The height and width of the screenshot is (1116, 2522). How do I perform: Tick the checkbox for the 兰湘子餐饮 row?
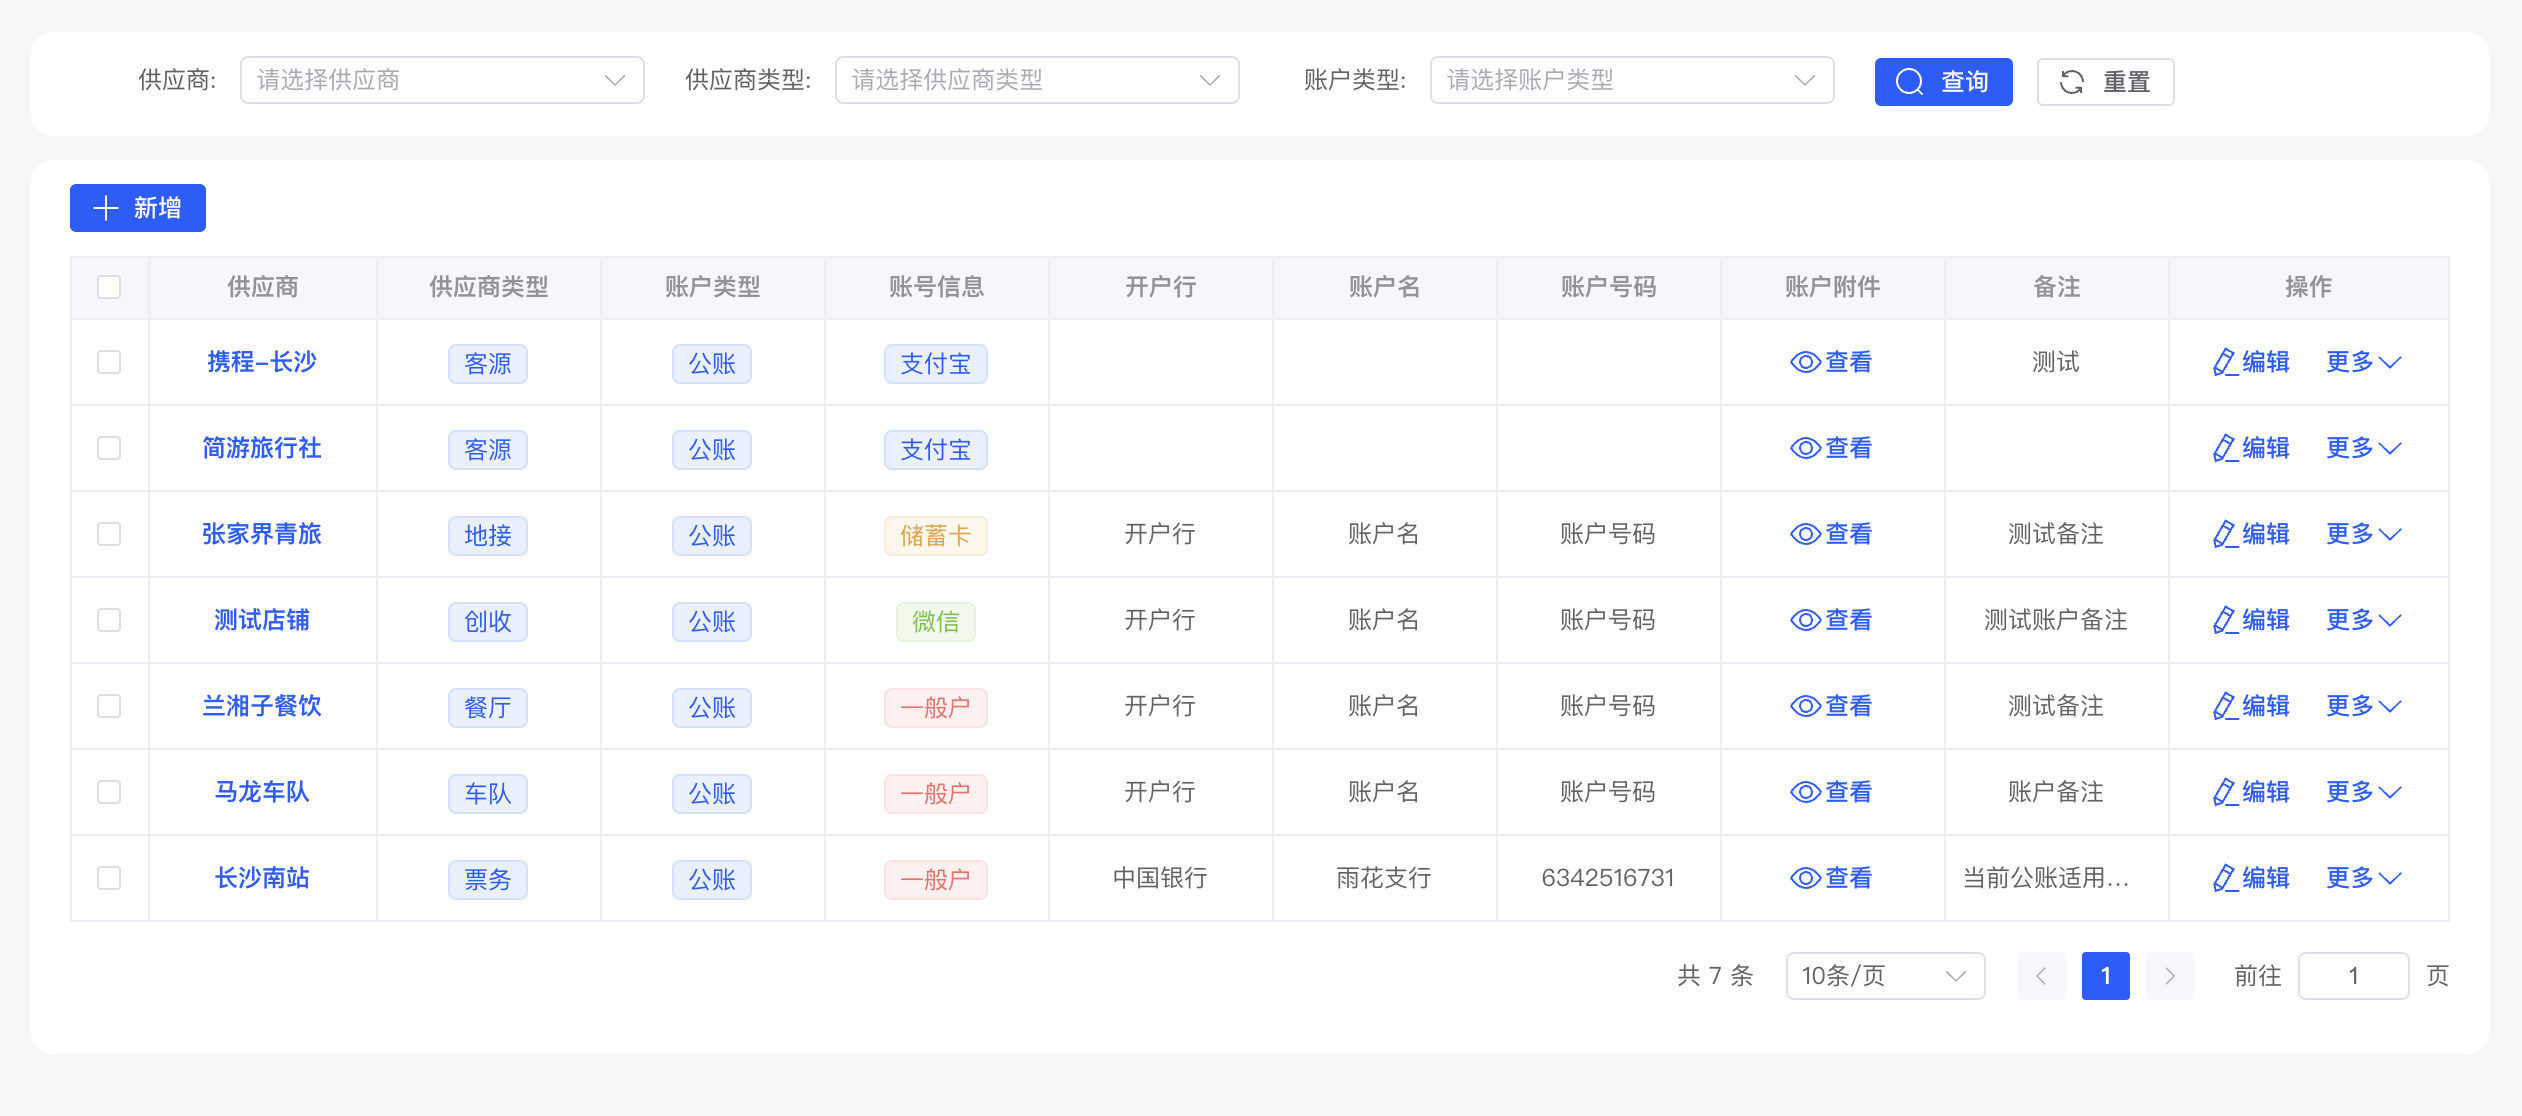click(x=109, y=706)
